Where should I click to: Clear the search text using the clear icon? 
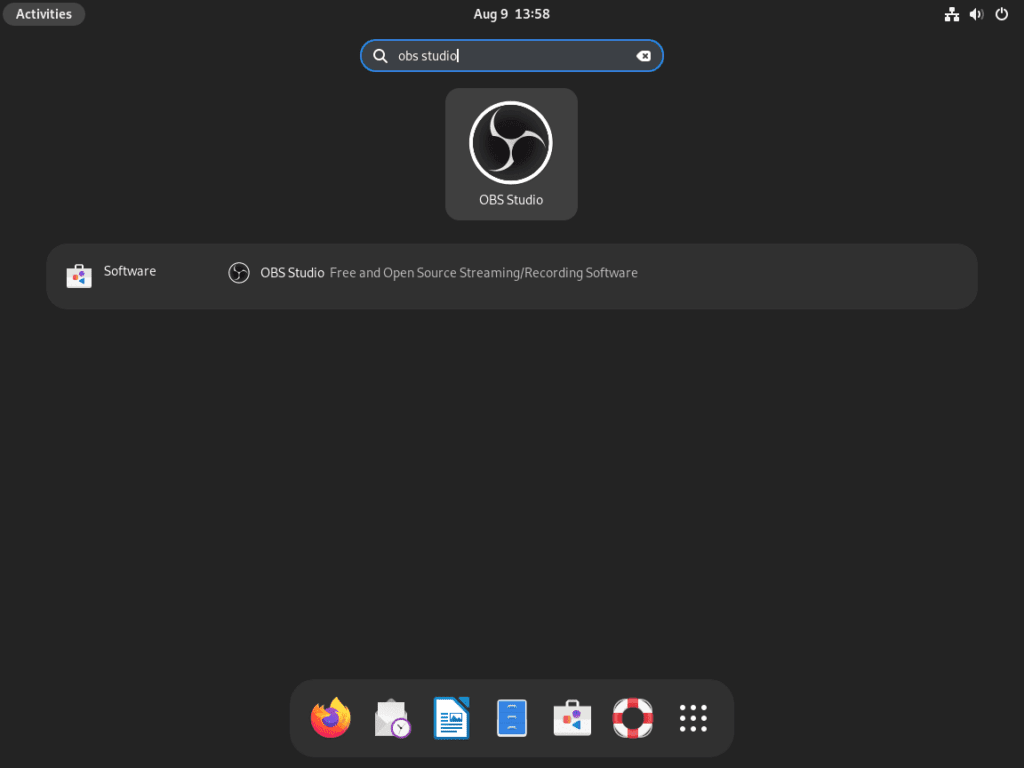[644, 56]
